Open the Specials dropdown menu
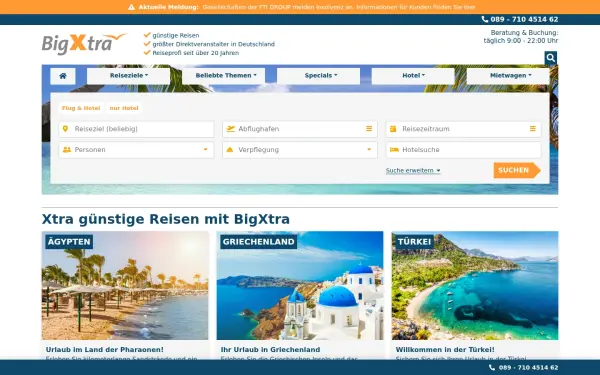 [x=318, y=76]
